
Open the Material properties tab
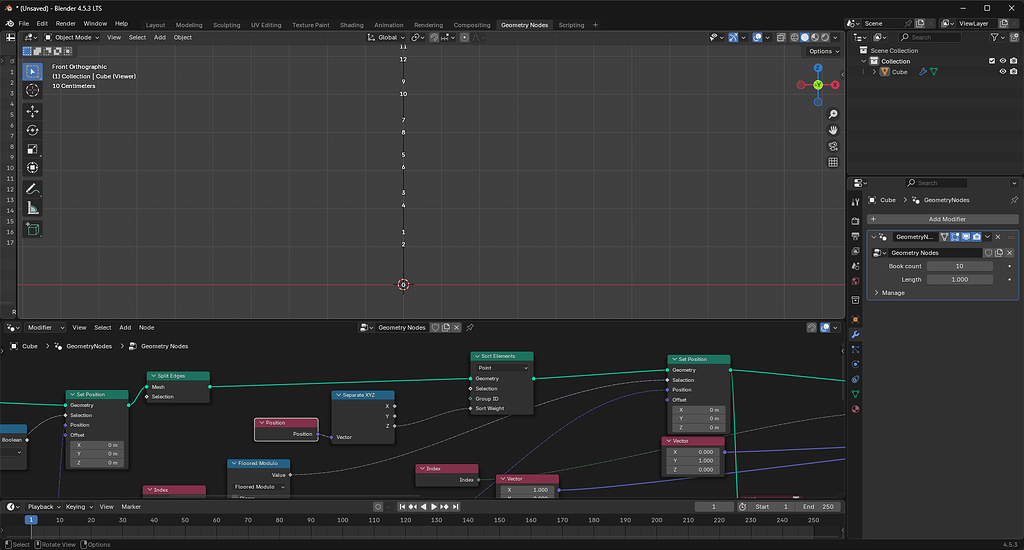click(x=856, y=409)
